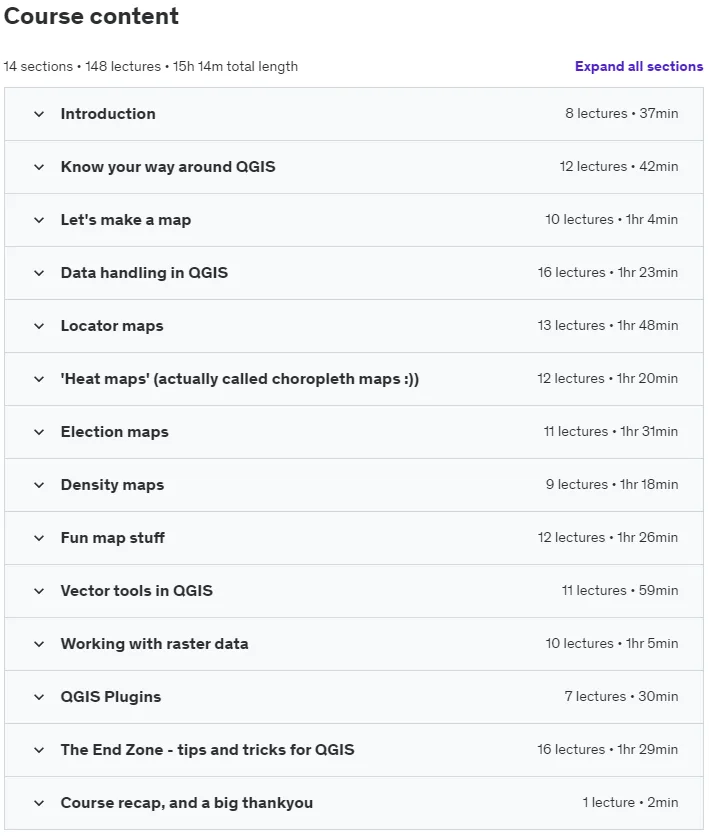Expand the Density maps chevron
709x837 pixels.
pyautogui.click(x=39, y=485)
